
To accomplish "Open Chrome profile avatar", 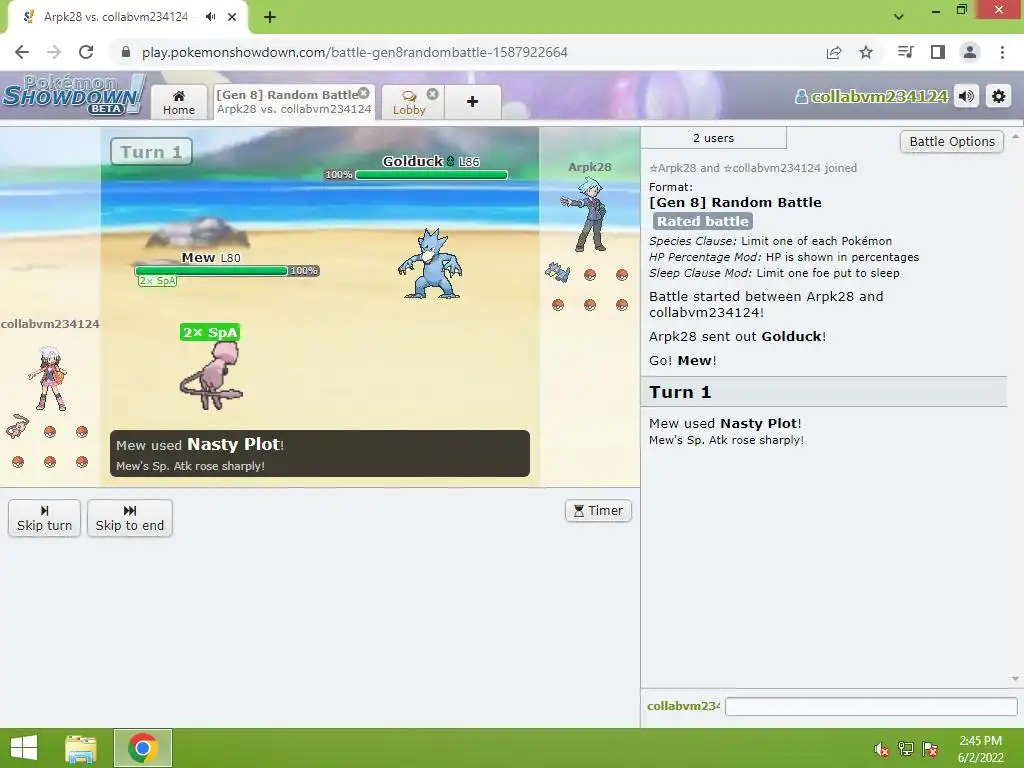I will [x=970, y=52].
